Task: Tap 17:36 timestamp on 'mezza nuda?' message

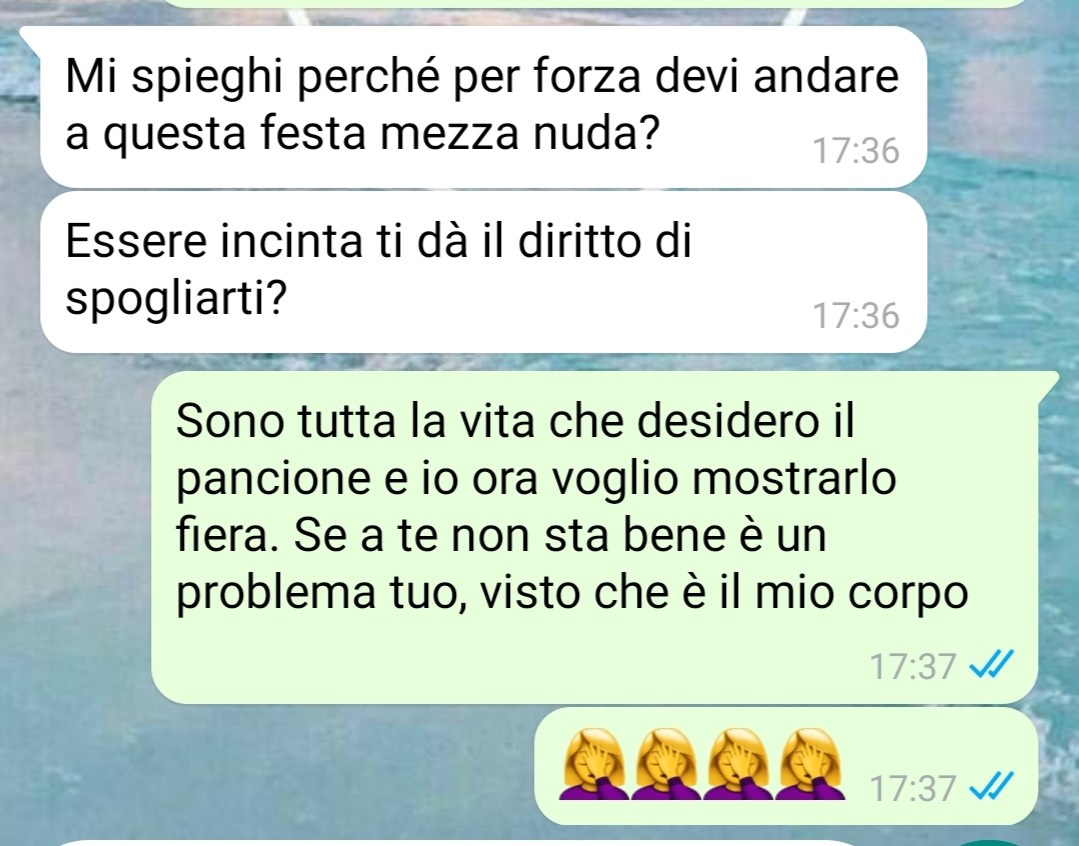Action: (856, 151)
